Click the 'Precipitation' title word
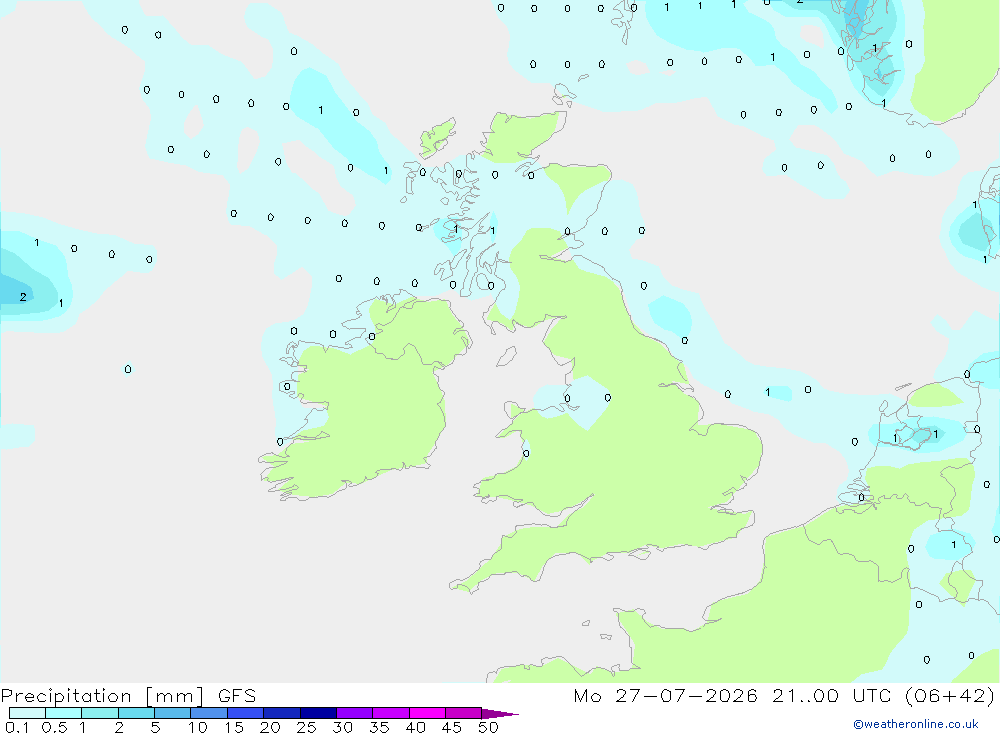Screen dimensions: 1000x733 tap(66, 695)
